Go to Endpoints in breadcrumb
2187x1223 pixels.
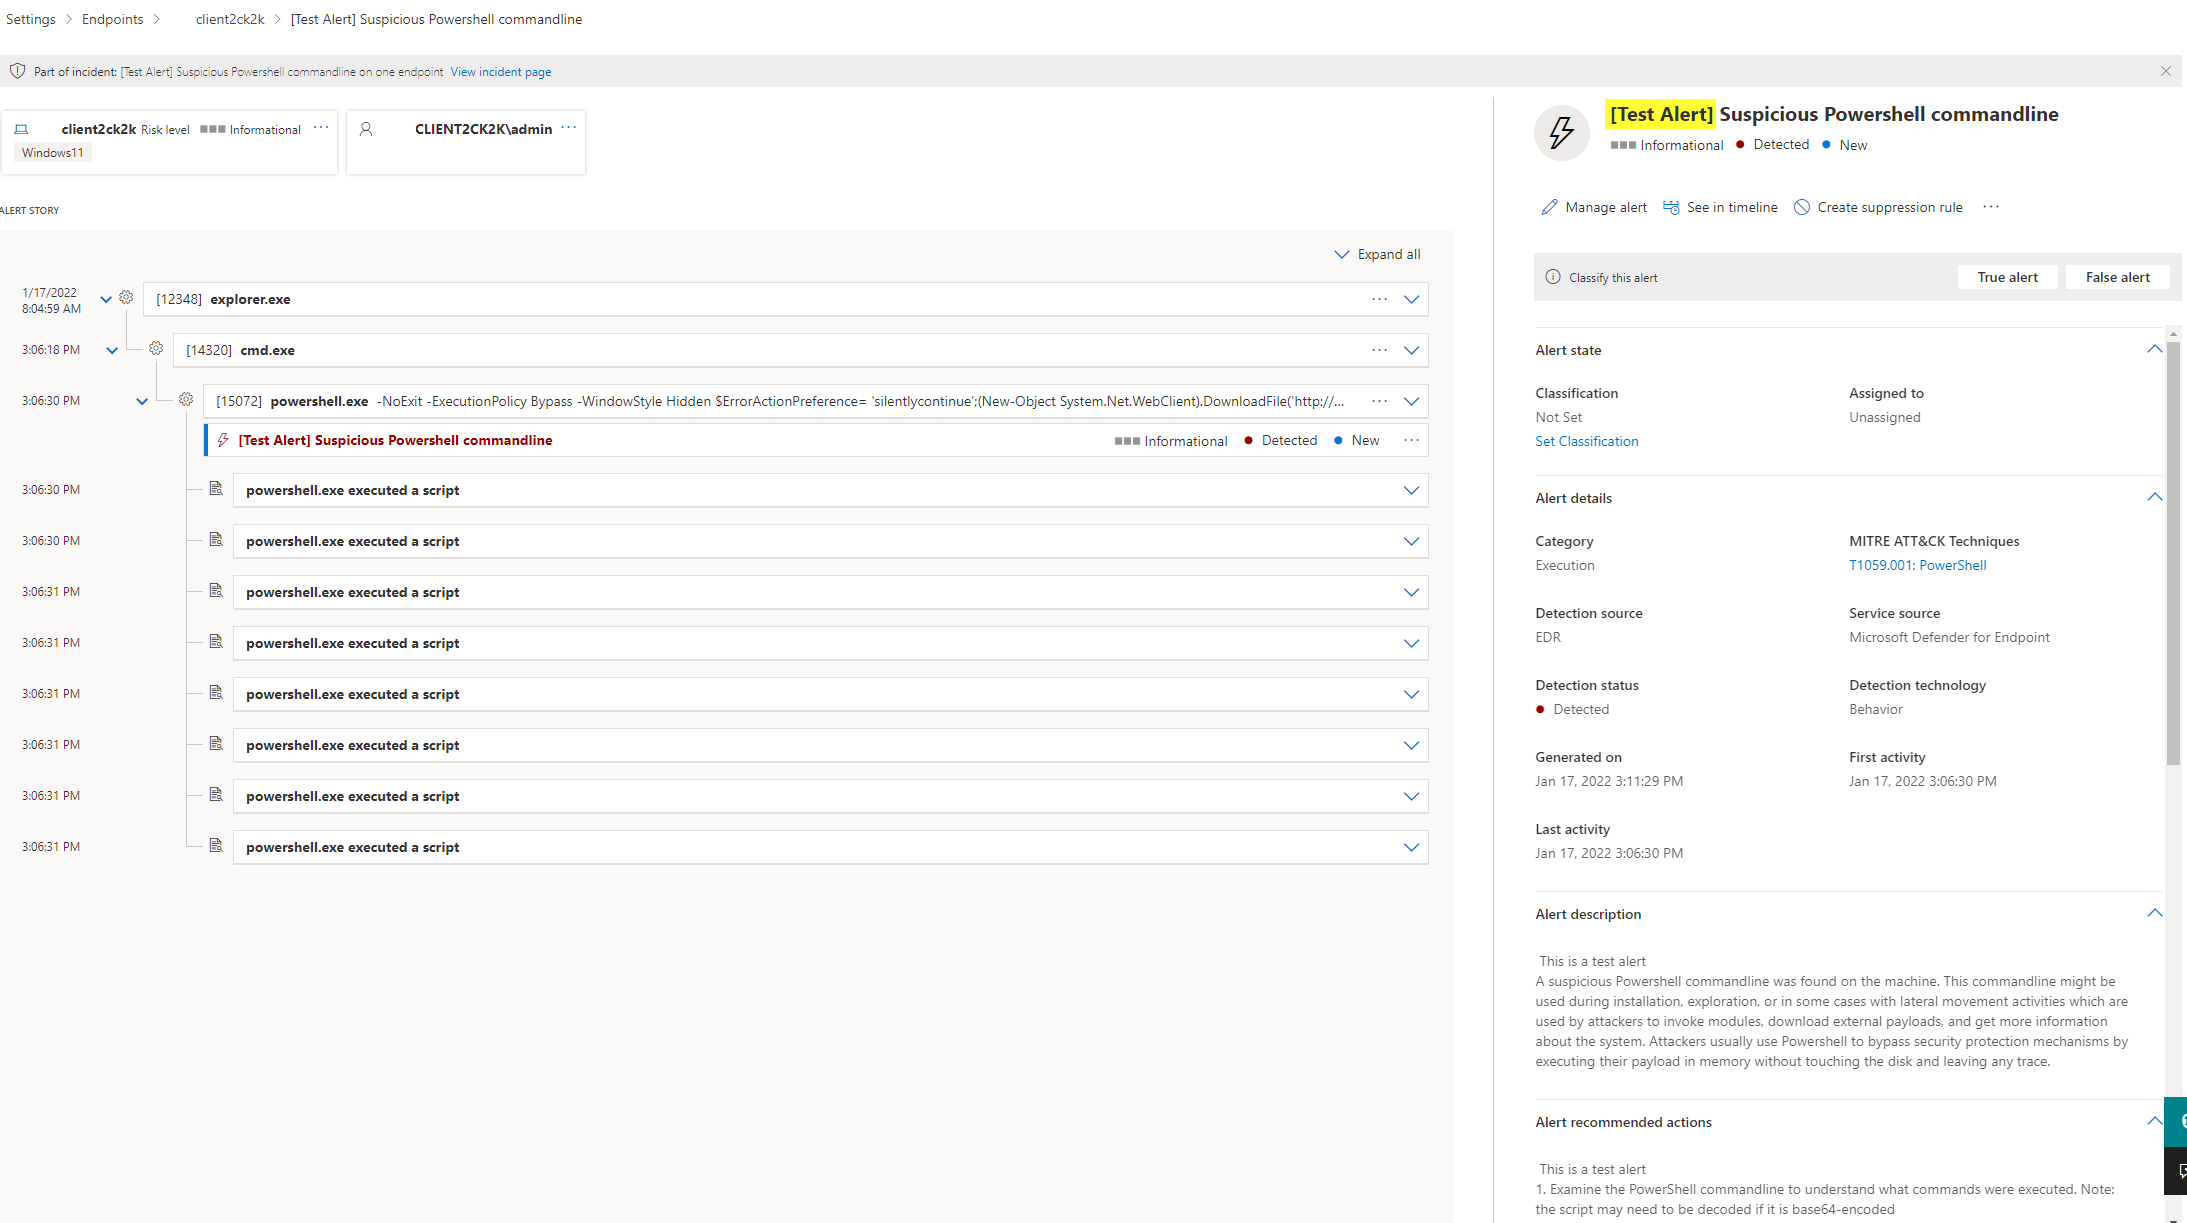(x=112, y=19)
